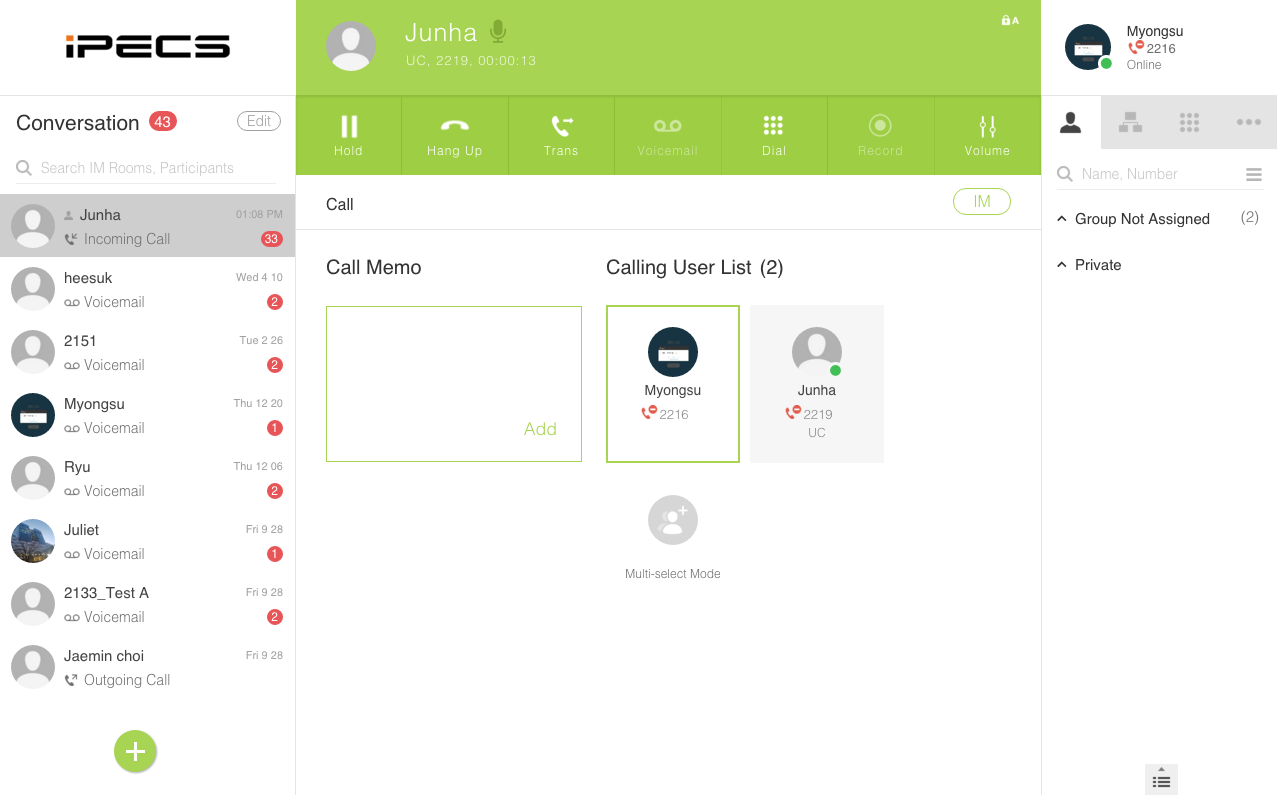Switch to the organization chart tab
1277x795 pixels.
tap(1130, 122)
